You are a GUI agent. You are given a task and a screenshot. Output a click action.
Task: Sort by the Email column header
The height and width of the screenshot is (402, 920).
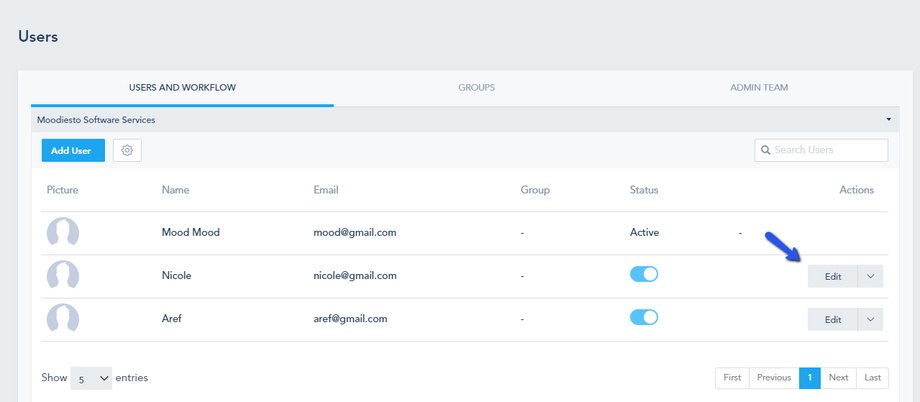[326, 190]
